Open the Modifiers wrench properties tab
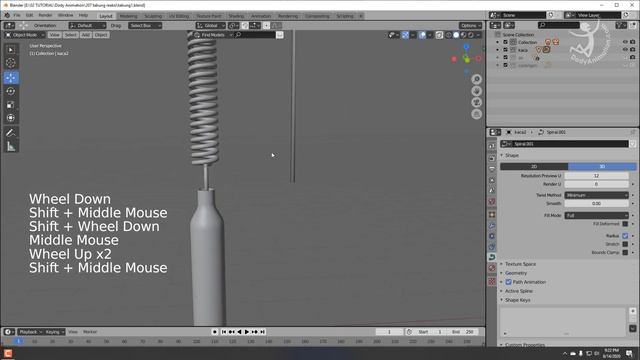The height and width of the screenshot is (360, 640). click(x=492, y=225)
